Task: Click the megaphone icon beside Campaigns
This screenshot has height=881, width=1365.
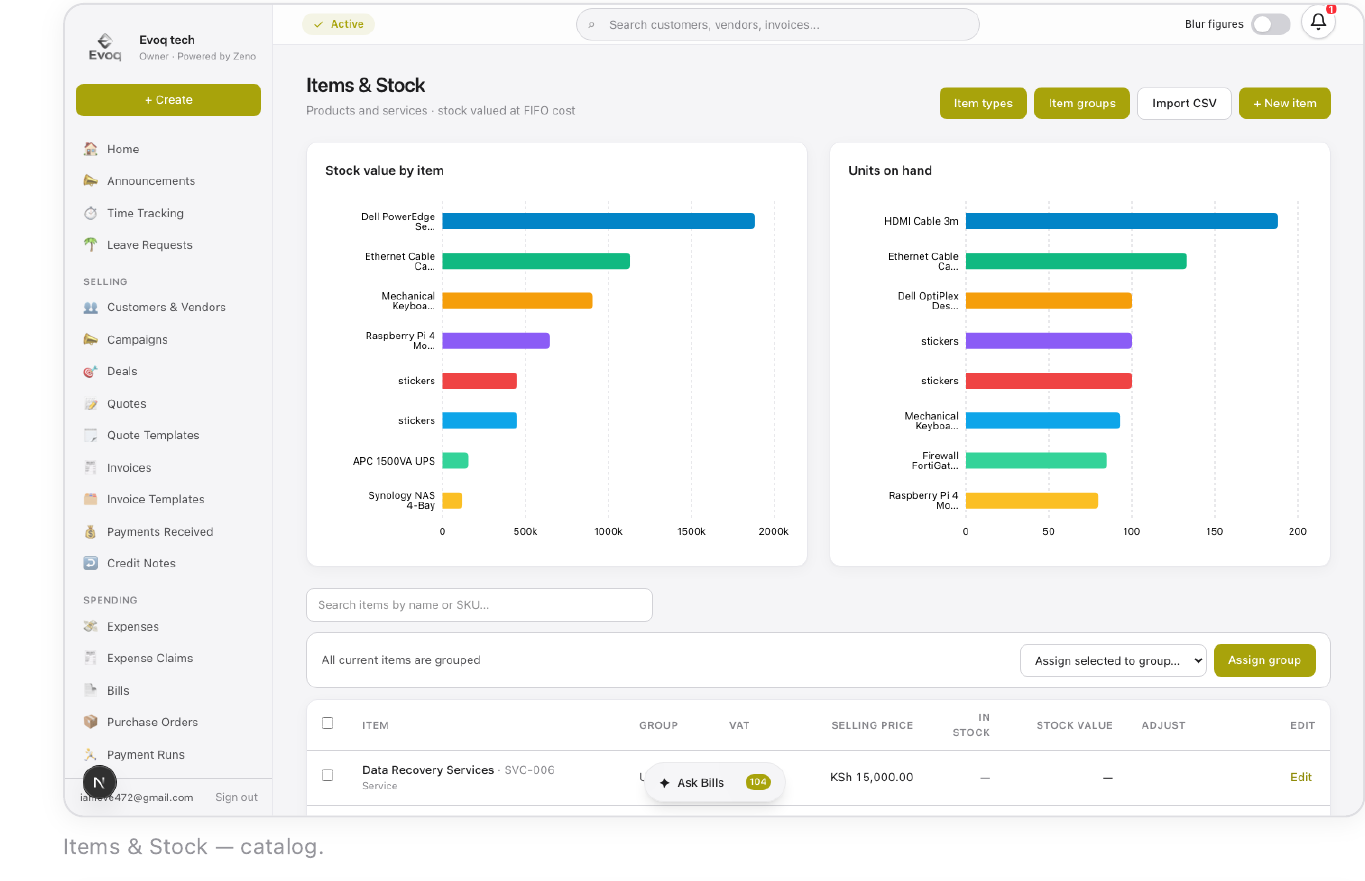Action: pos(91,340)
